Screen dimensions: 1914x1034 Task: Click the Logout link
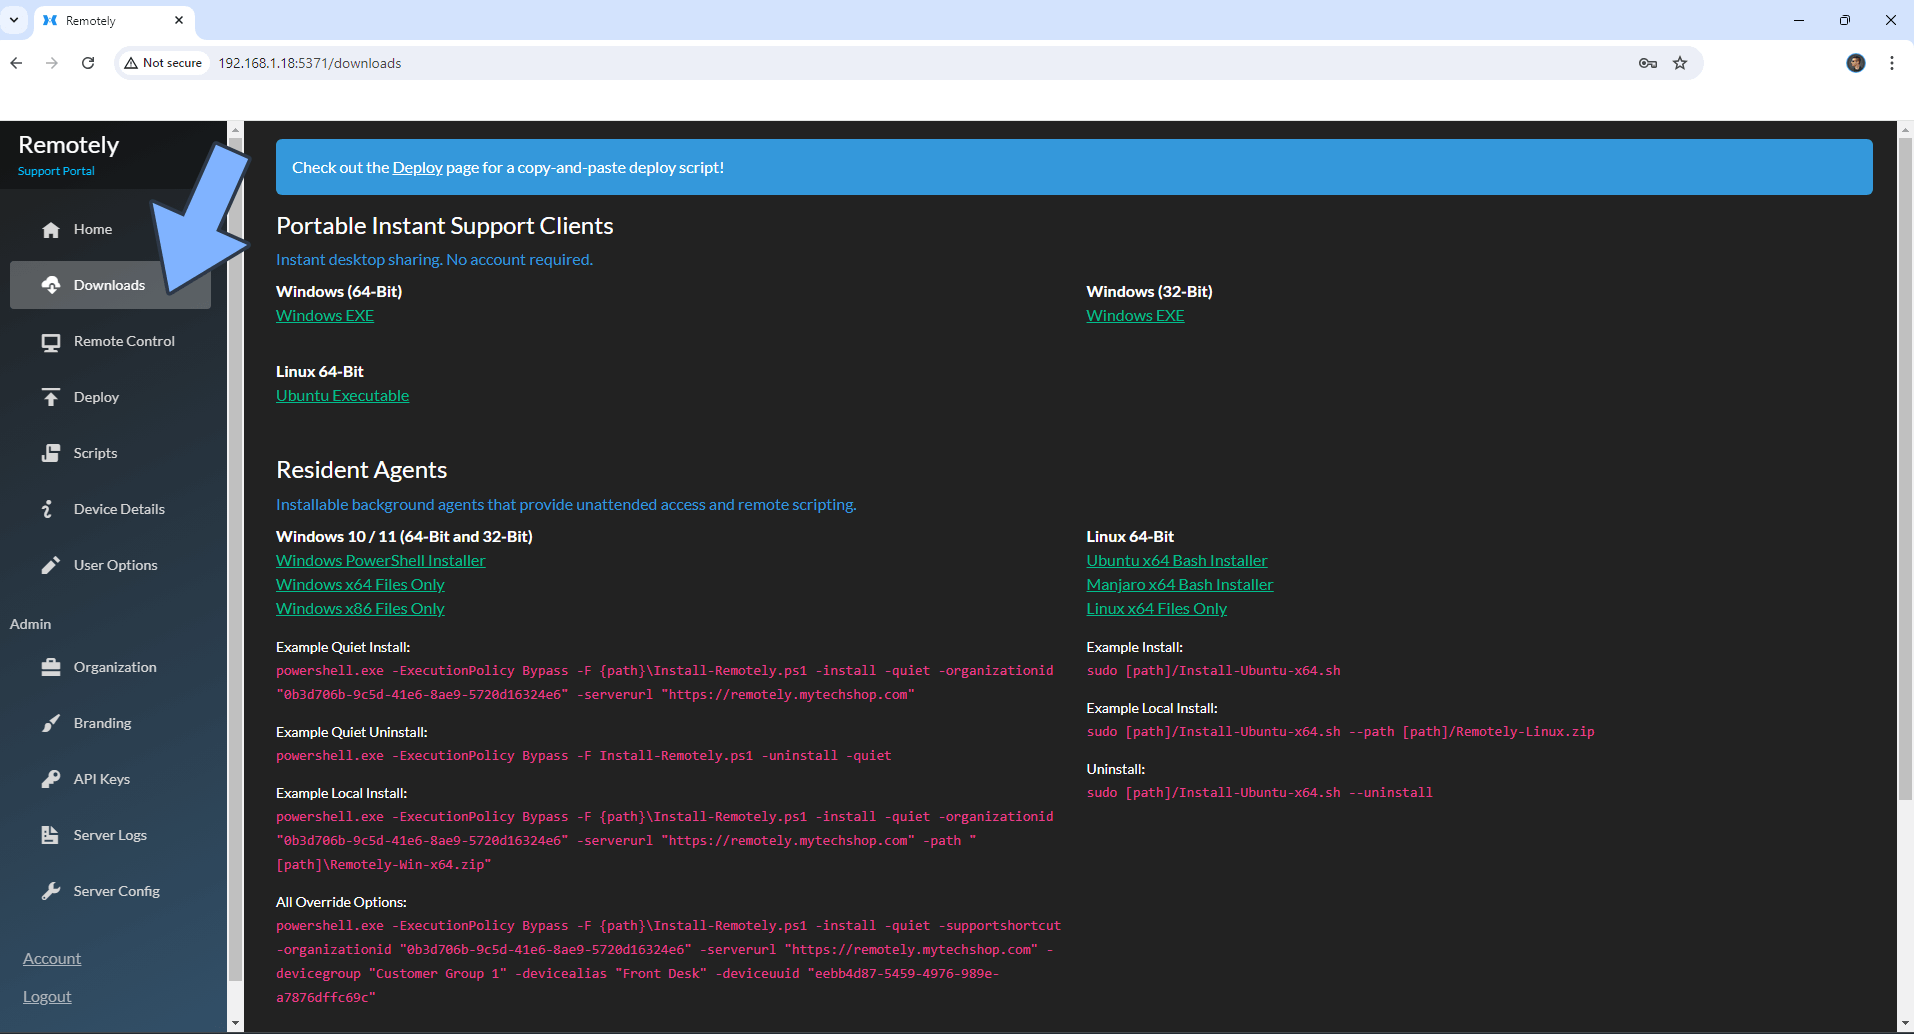(x=47, y=996)
